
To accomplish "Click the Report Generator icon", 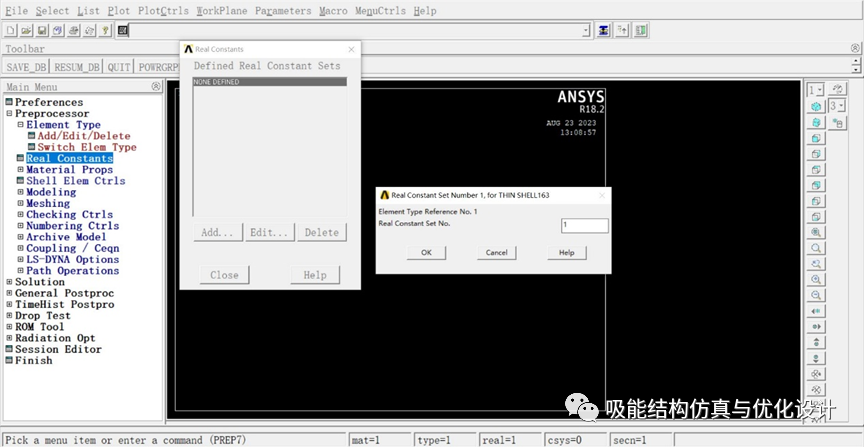I will [x=89, y=30].
